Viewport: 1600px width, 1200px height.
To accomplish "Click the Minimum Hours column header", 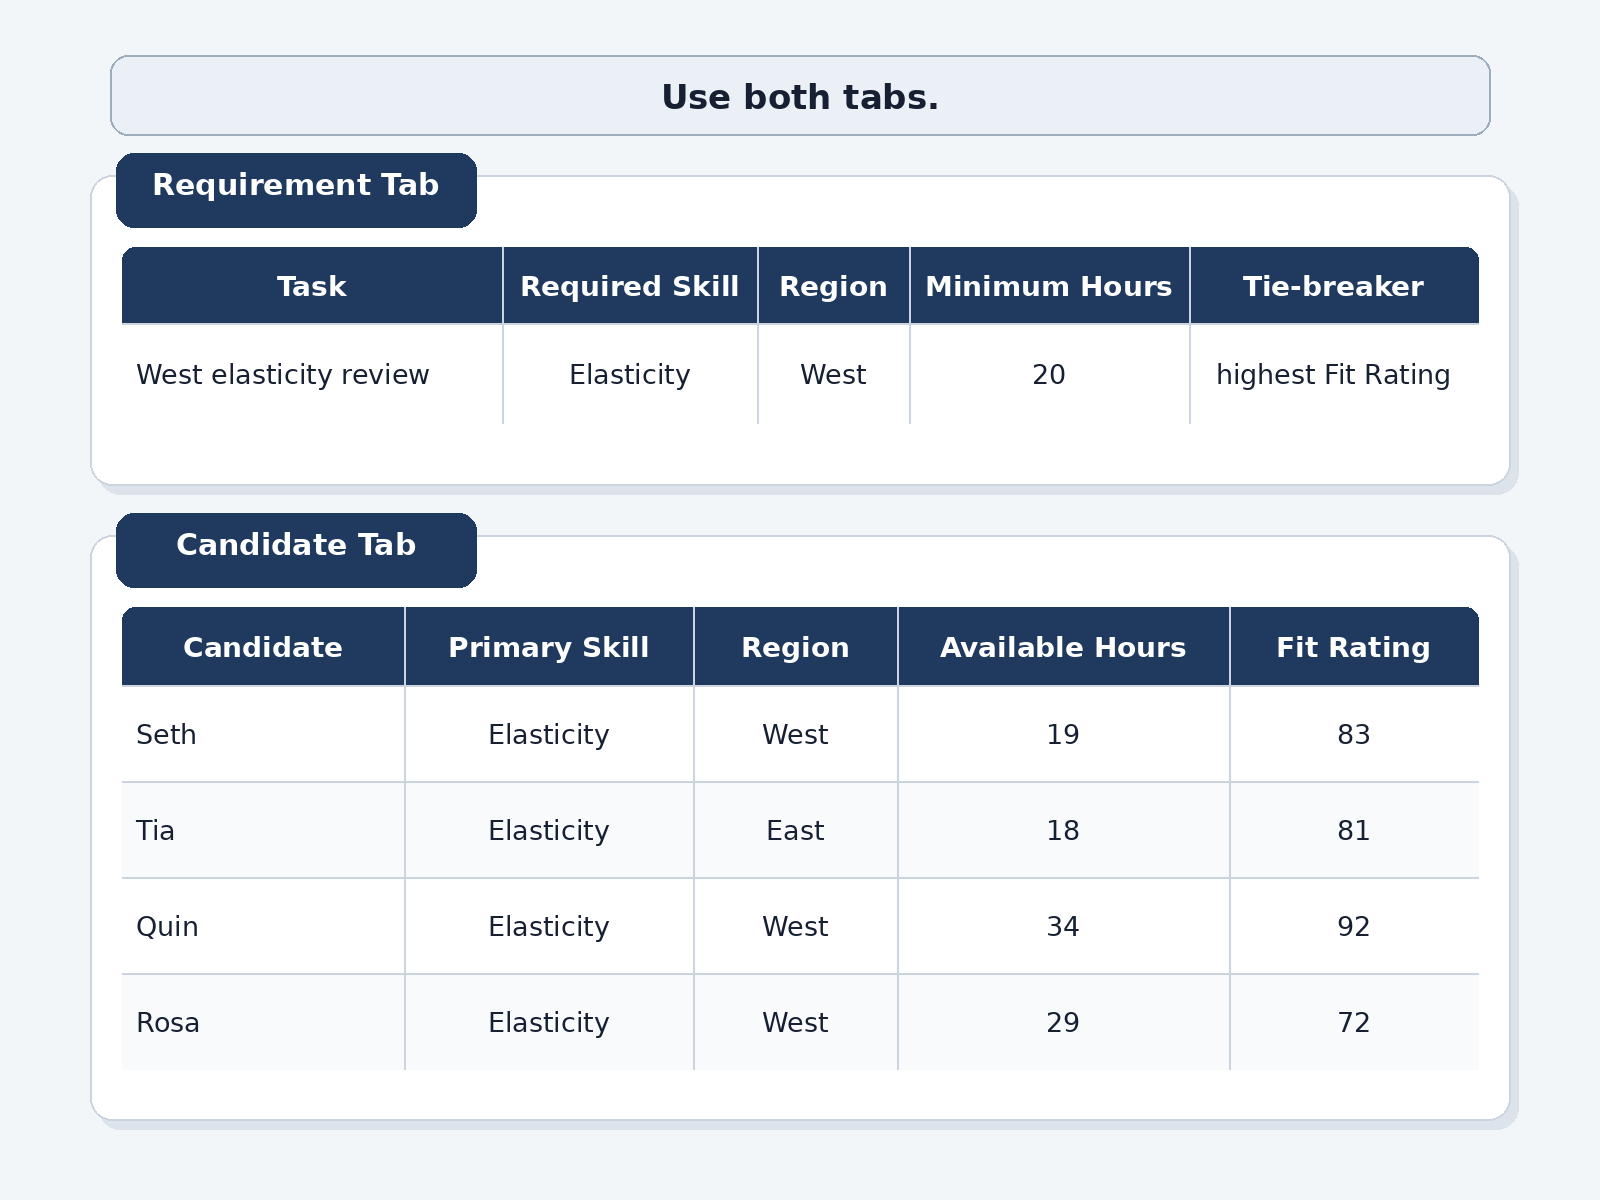I will [1049, 286].
